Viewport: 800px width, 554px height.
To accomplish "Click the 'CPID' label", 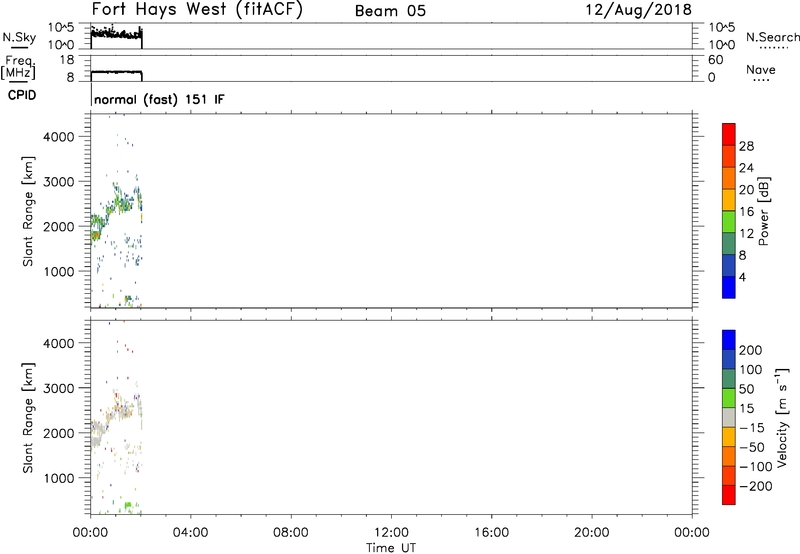I will coord(22,95).
